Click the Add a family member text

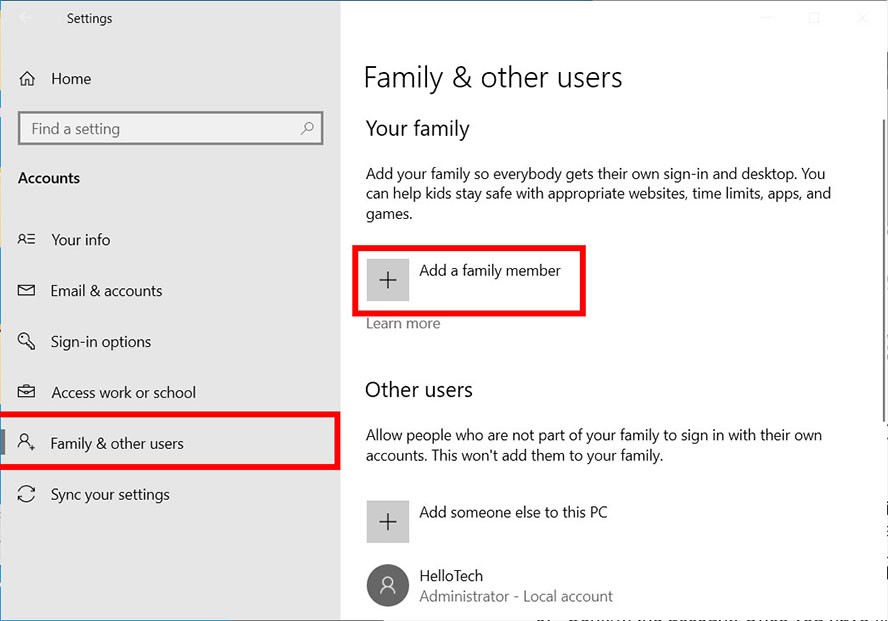click(x=490, y=271)
